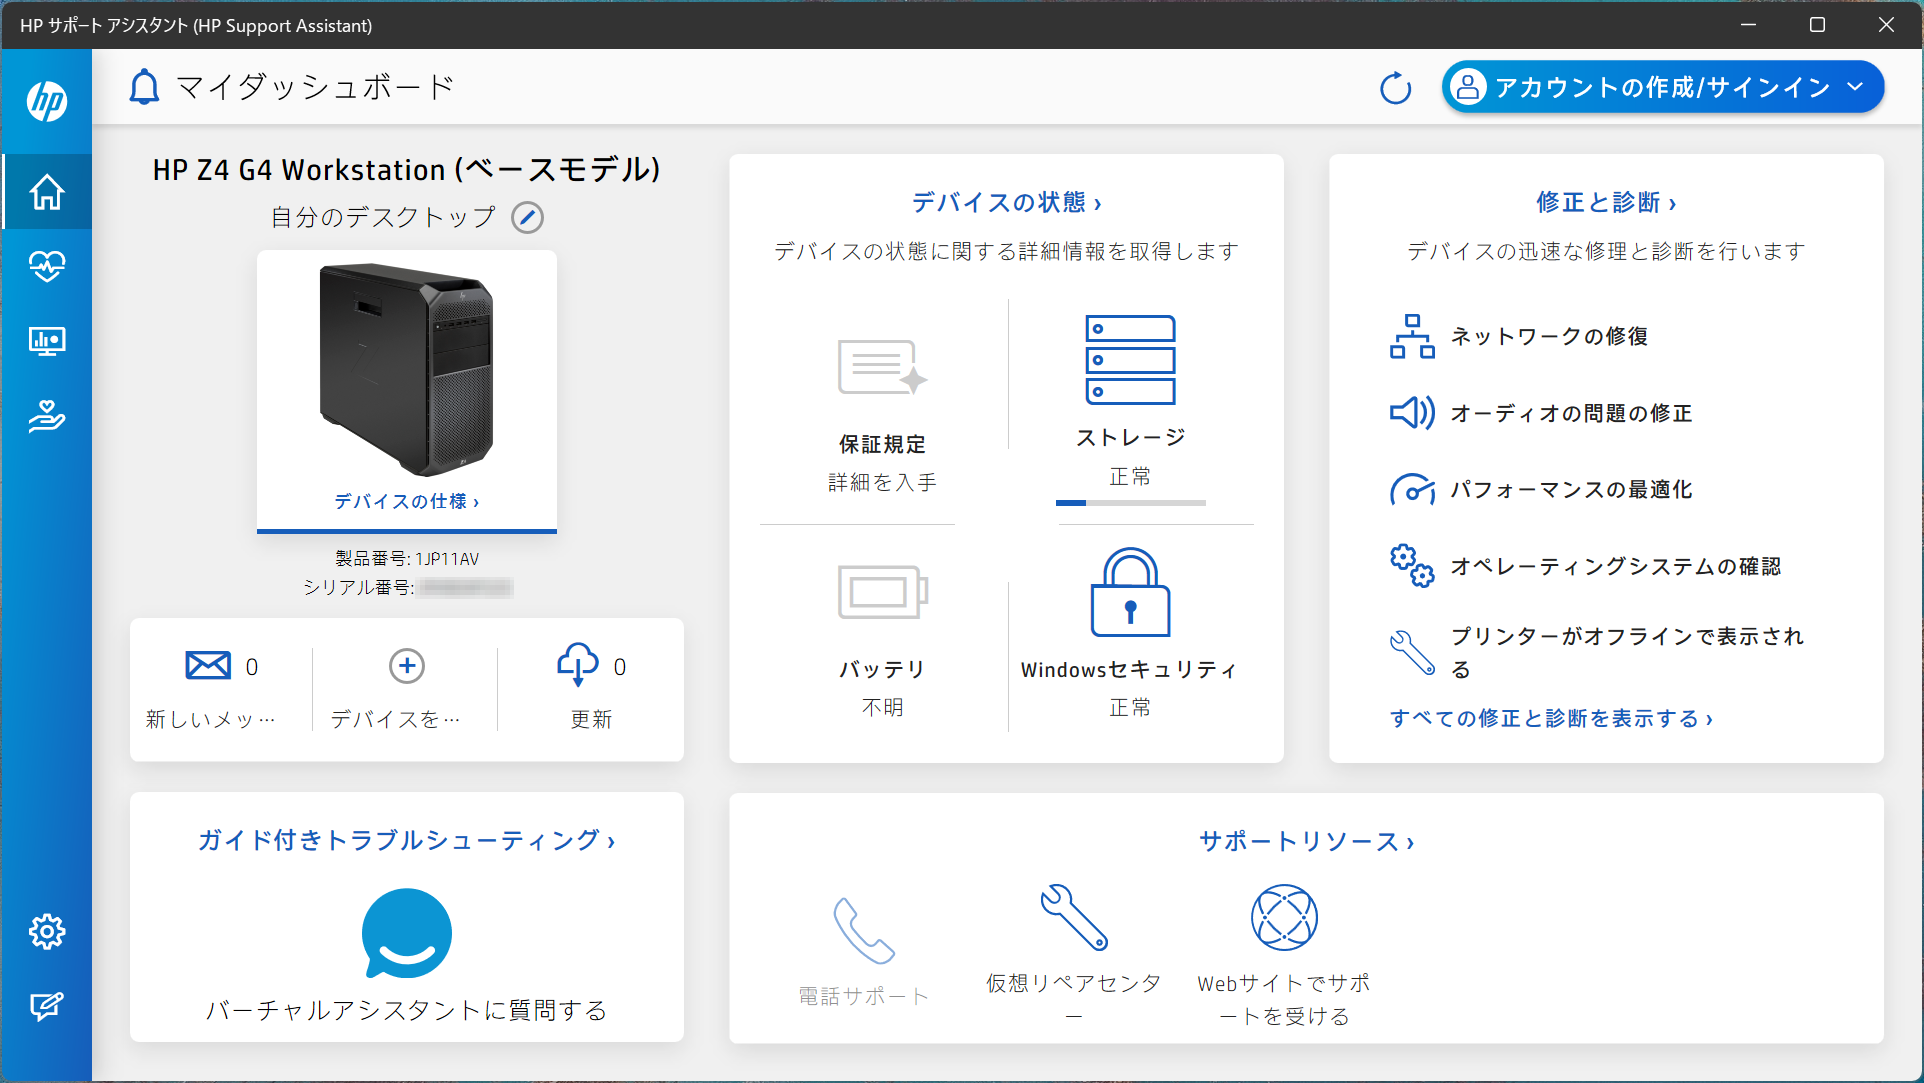Open the feedback pencil sidebar icon
This screenshot has width=1924, height=1083.
point(47,1006)
